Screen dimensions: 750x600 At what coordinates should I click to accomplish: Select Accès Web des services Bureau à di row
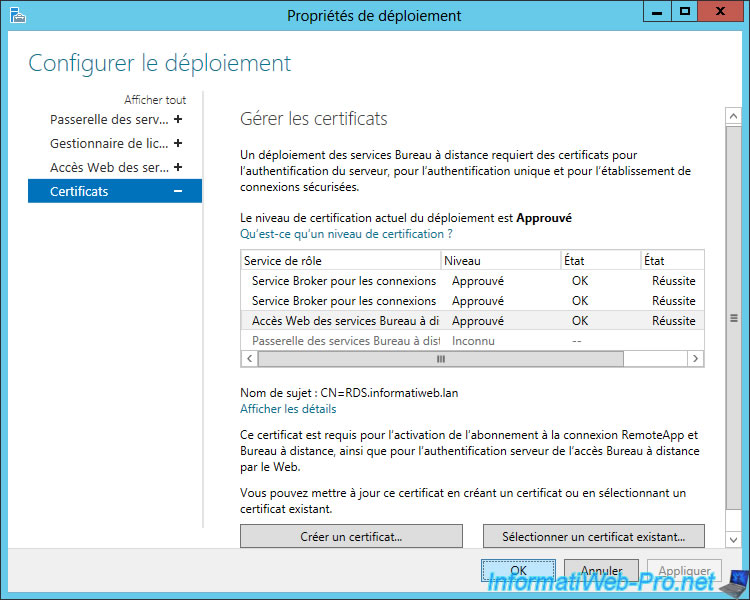[473, 321]
